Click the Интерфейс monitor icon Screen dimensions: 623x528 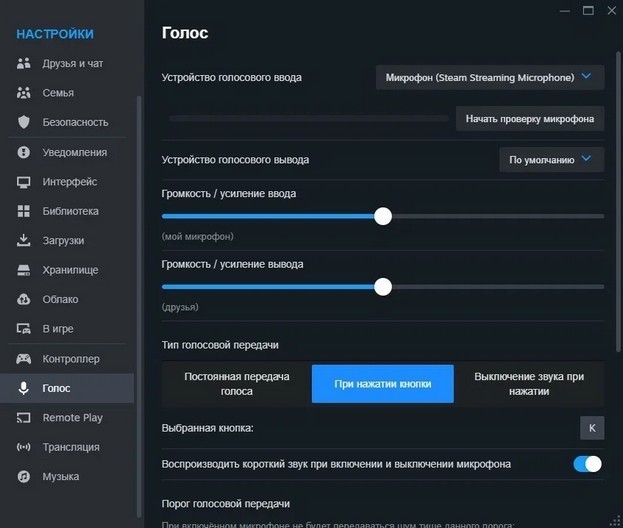(x=23, y=182)
